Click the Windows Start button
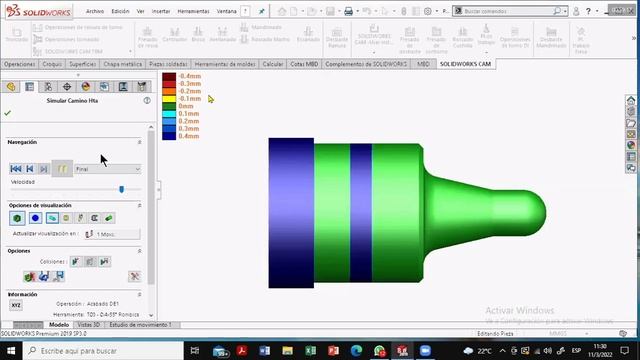 [x=11, y=351]
